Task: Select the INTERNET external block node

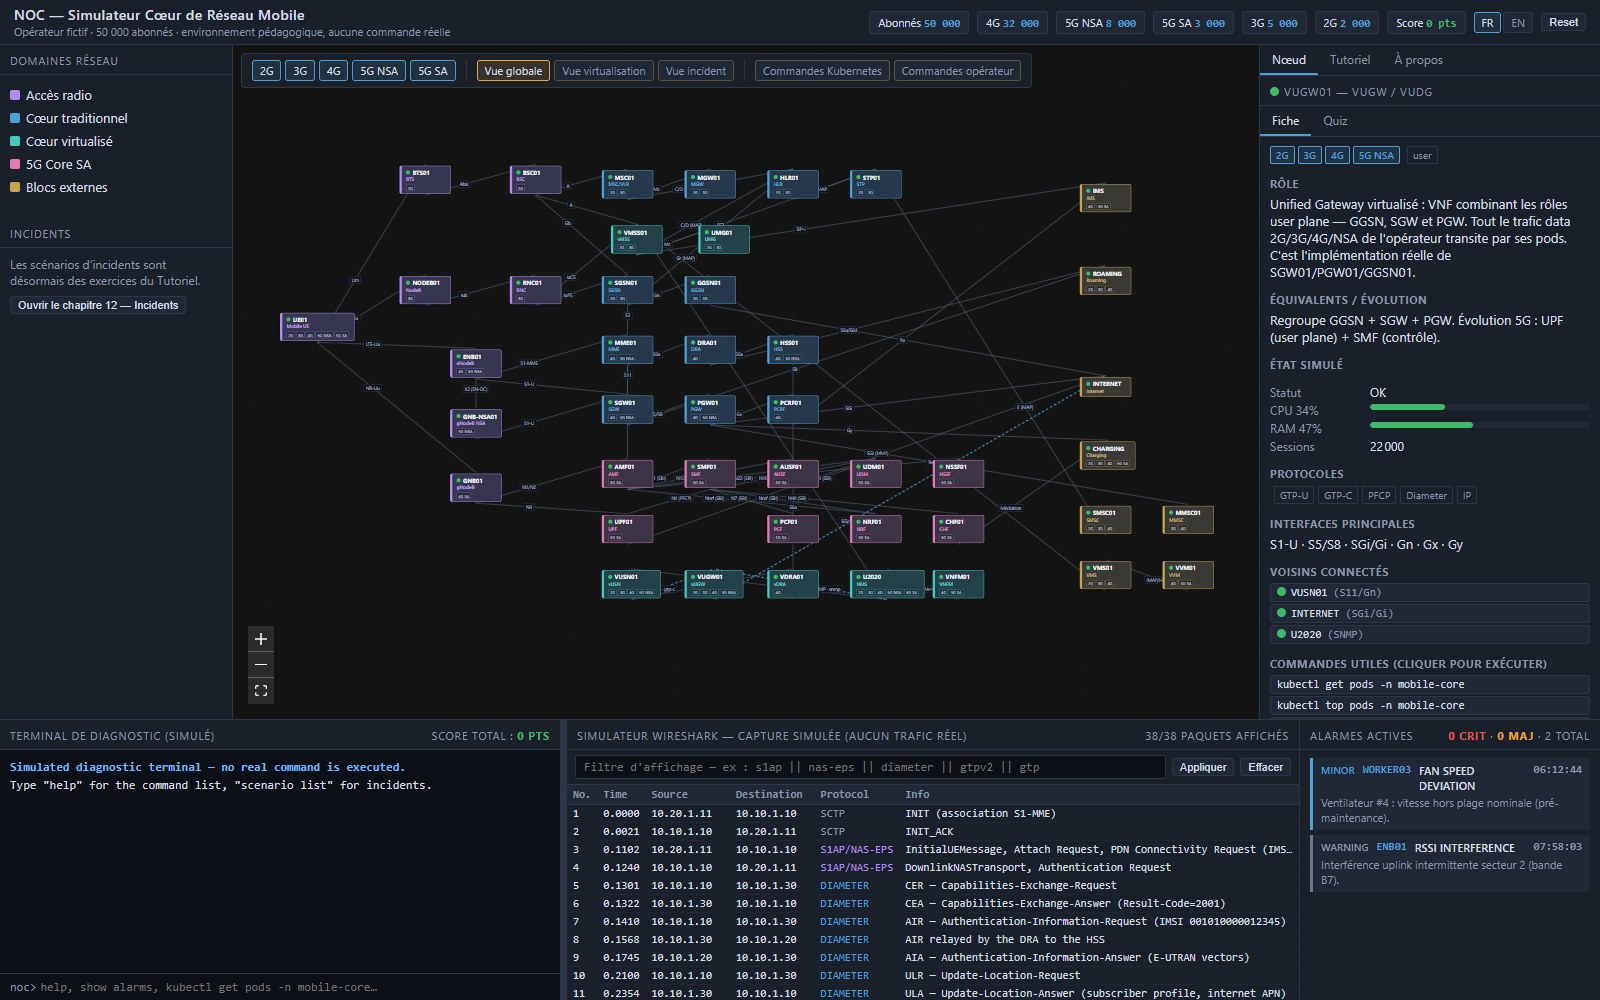Action: (1106, 387)
